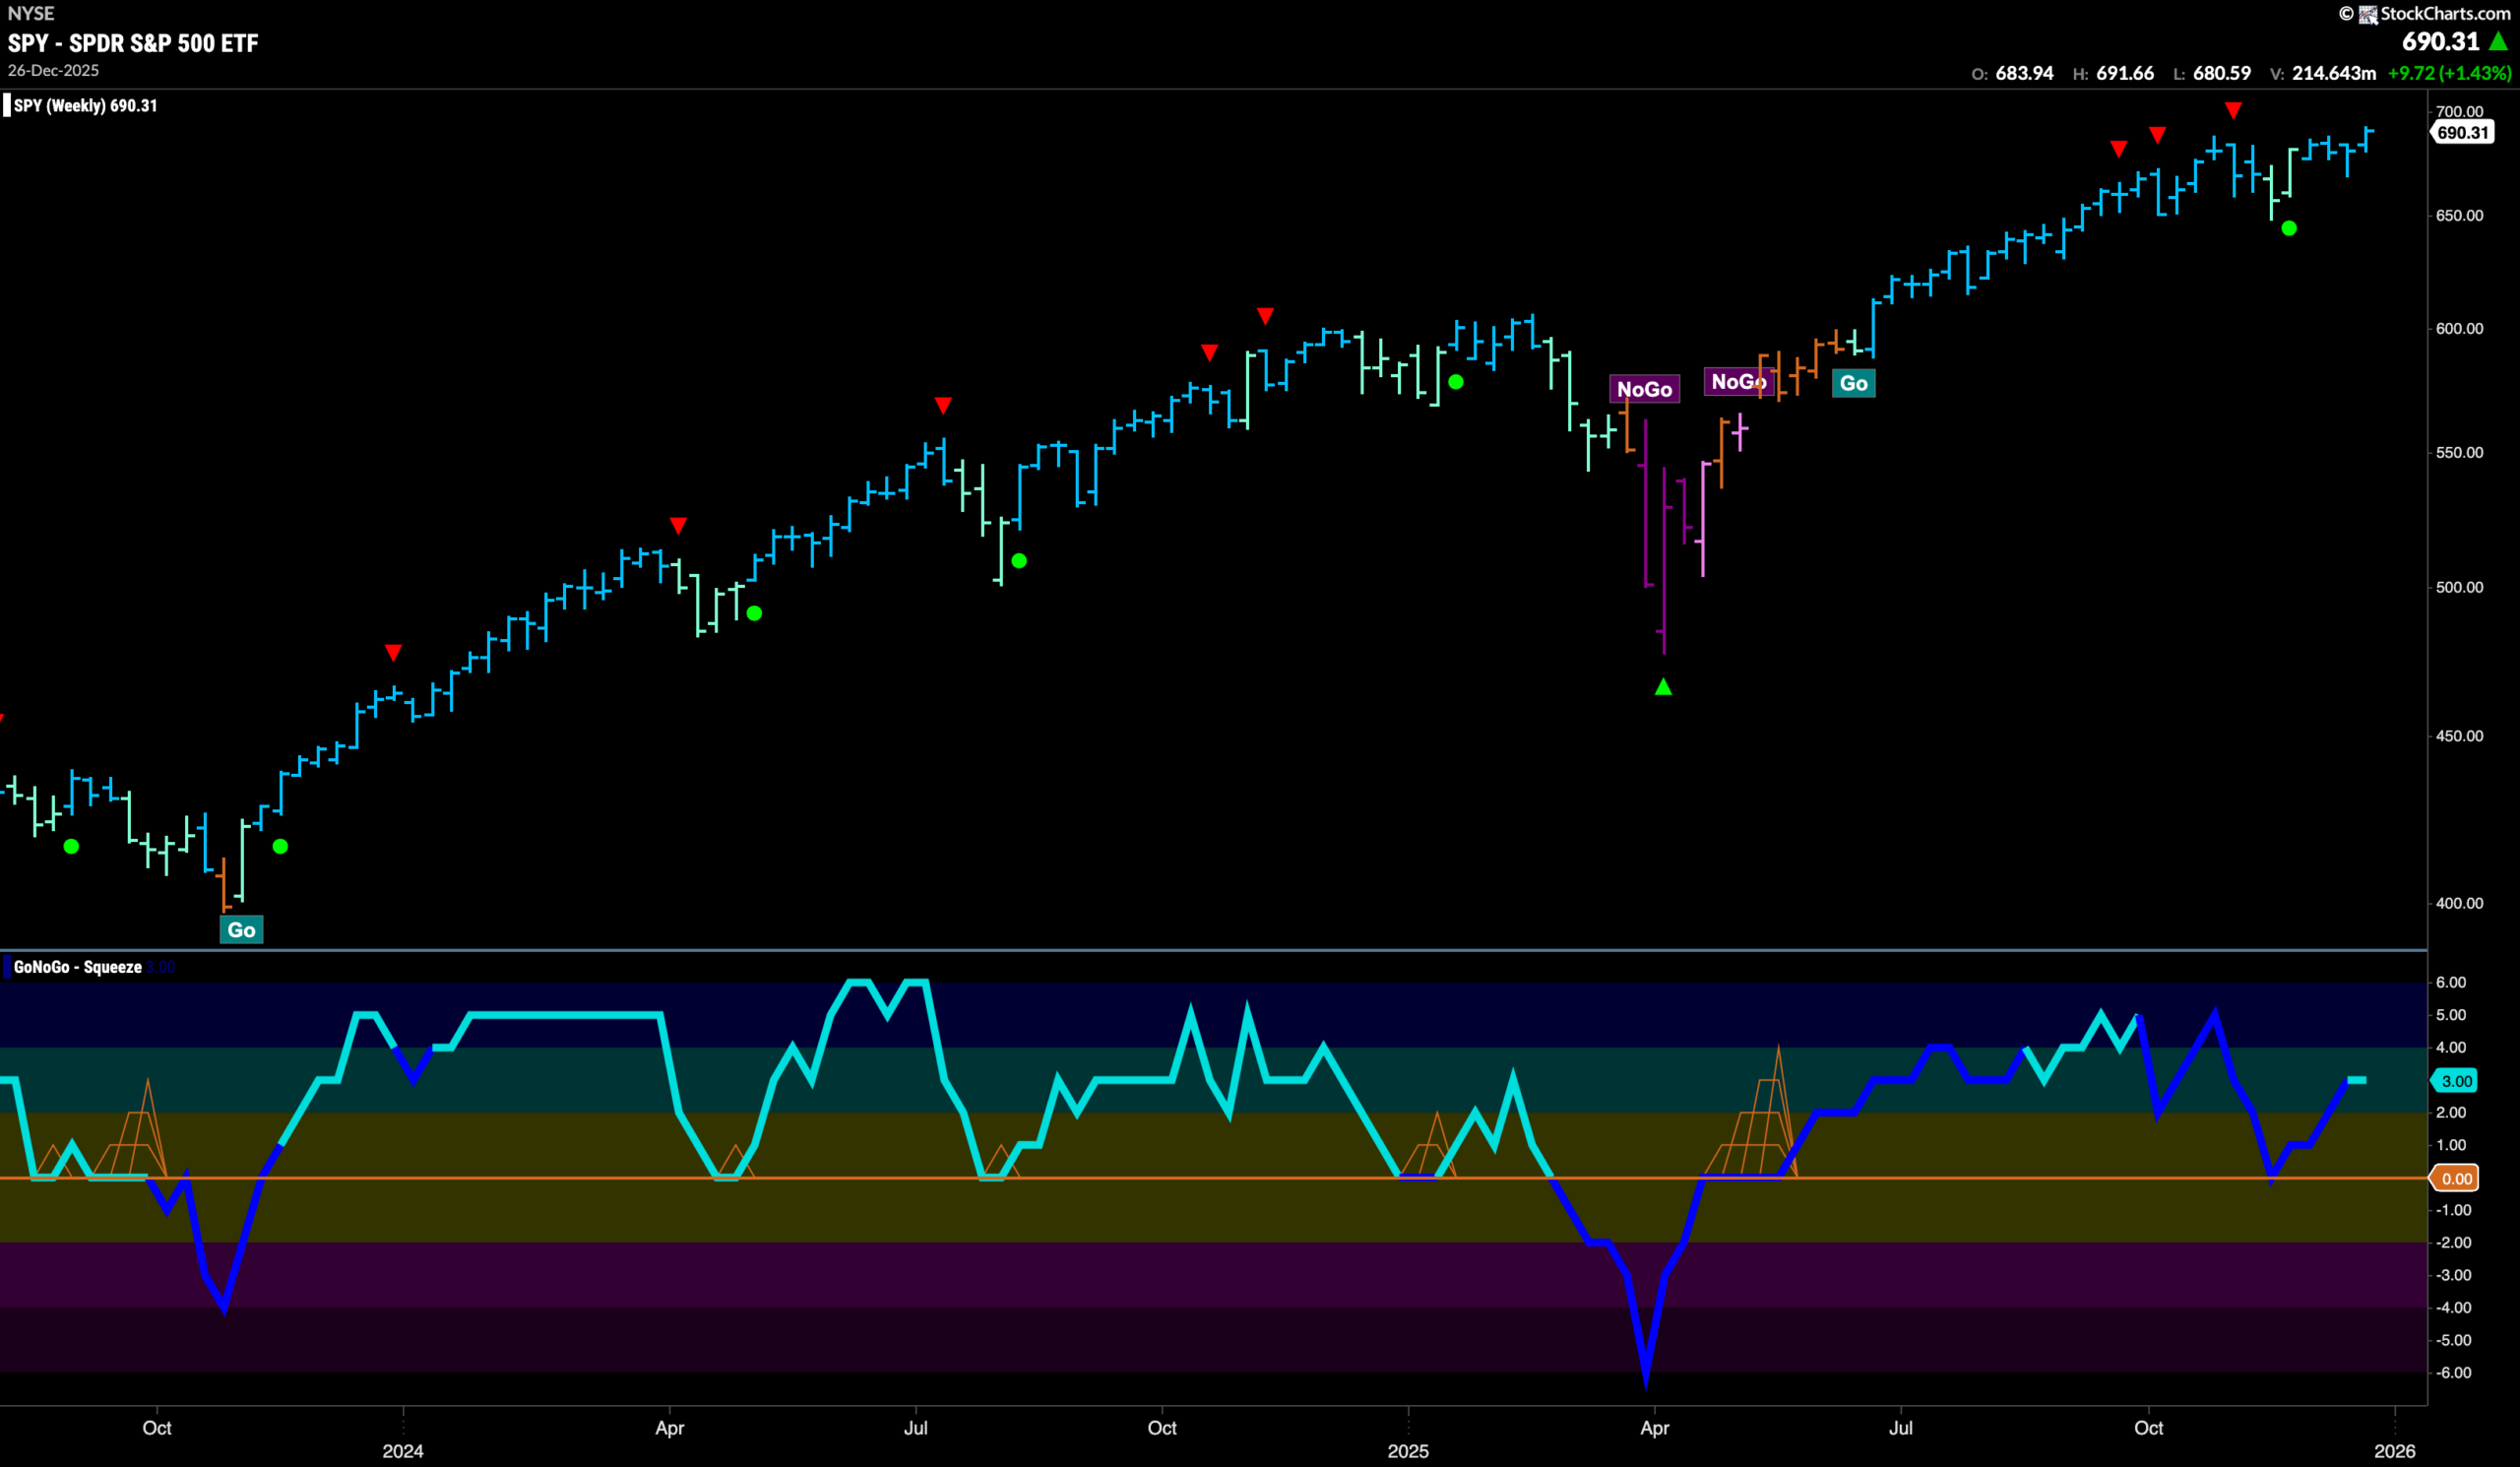Click the green dot near August 2024 low
The width and height of the screenshot is (2520, 1467).
tap(1019, 561)
